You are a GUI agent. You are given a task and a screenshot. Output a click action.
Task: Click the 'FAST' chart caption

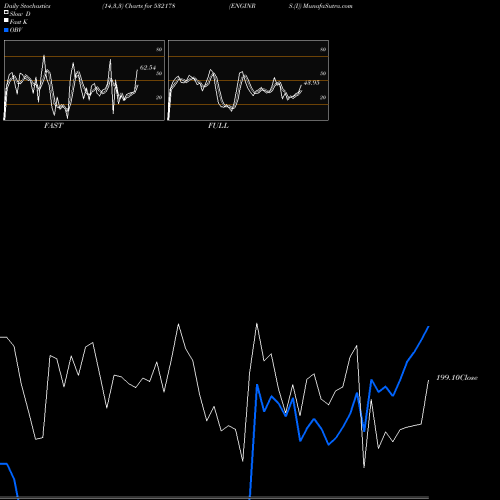point(53,126)
